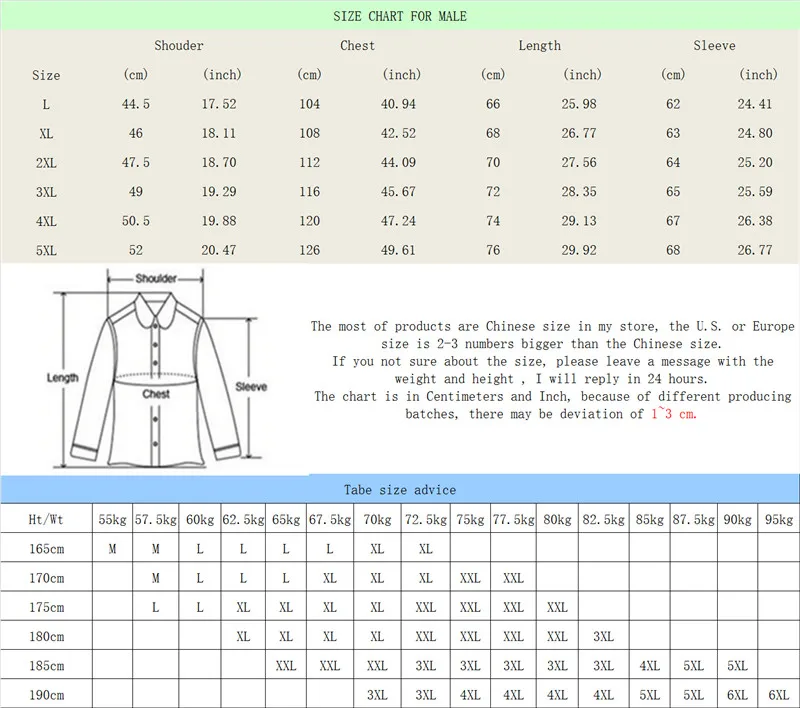Click the "2XL" size row label
Viewport: 800px width, 708px height.
point(46,163)
